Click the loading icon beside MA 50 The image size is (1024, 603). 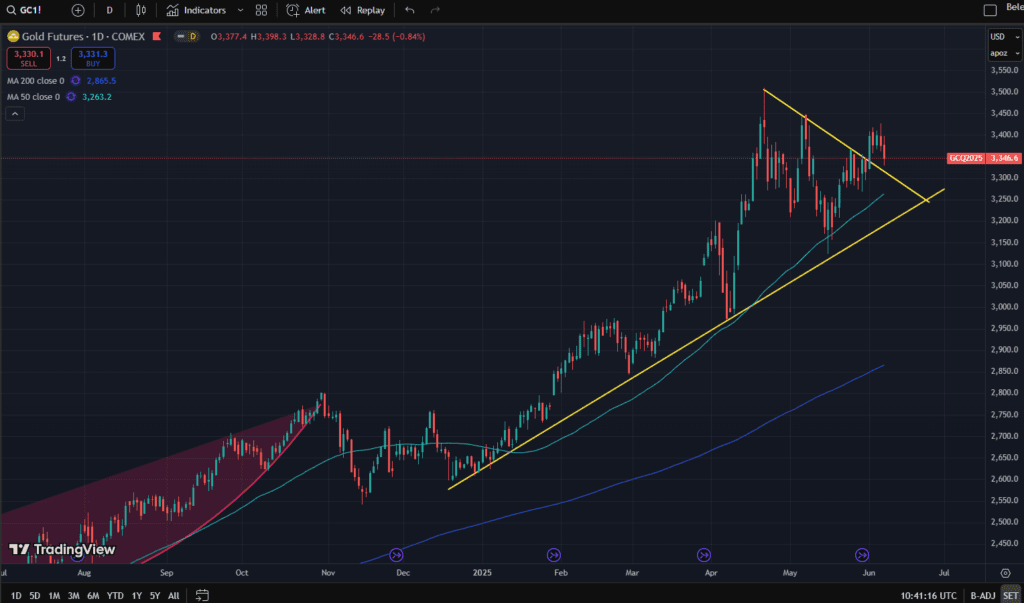71,97
